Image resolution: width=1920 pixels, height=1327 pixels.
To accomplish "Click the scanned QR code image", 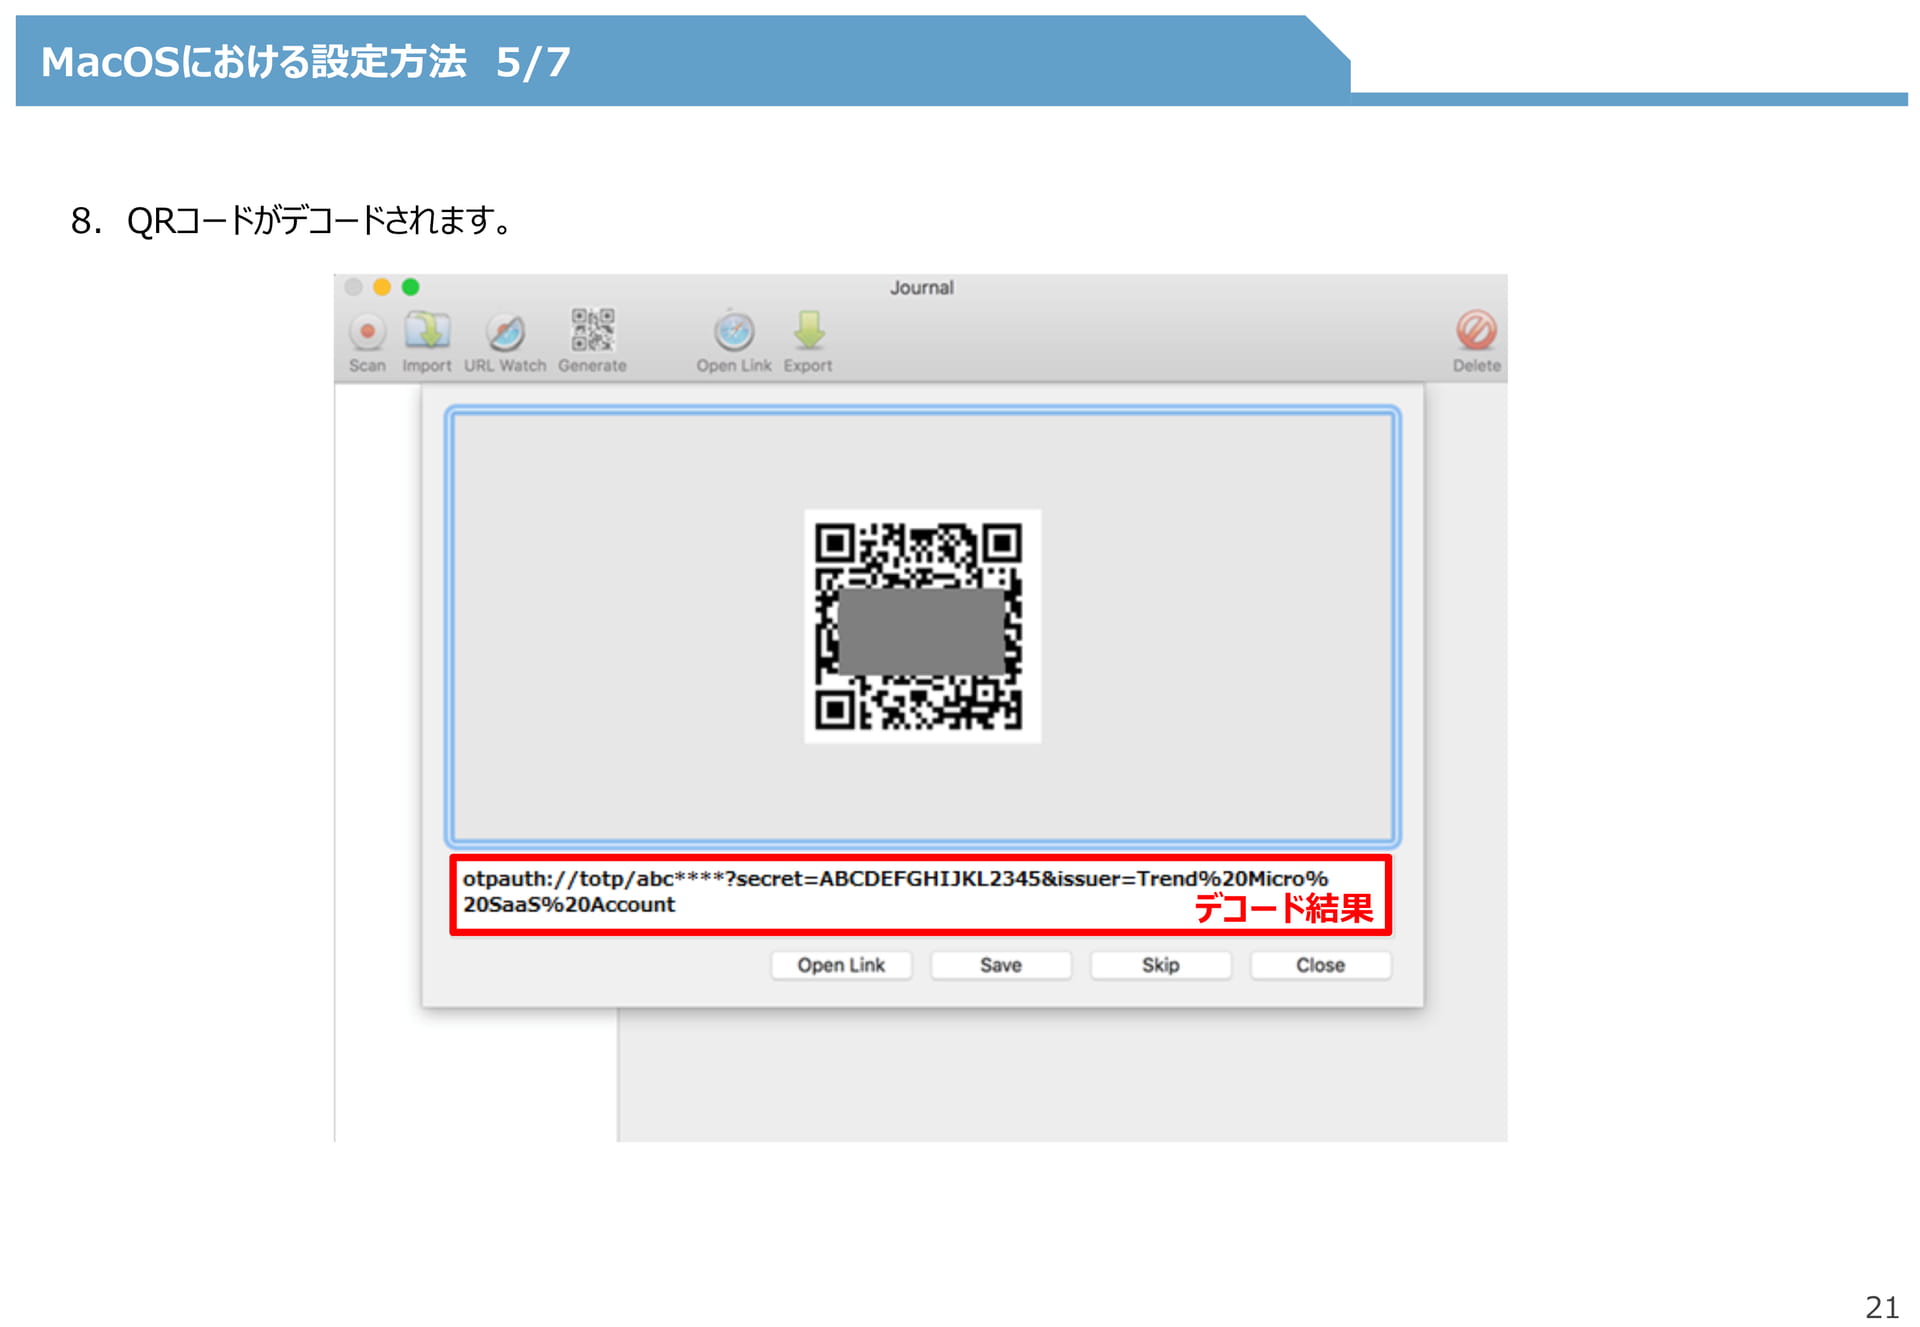I will pos(922,626).
